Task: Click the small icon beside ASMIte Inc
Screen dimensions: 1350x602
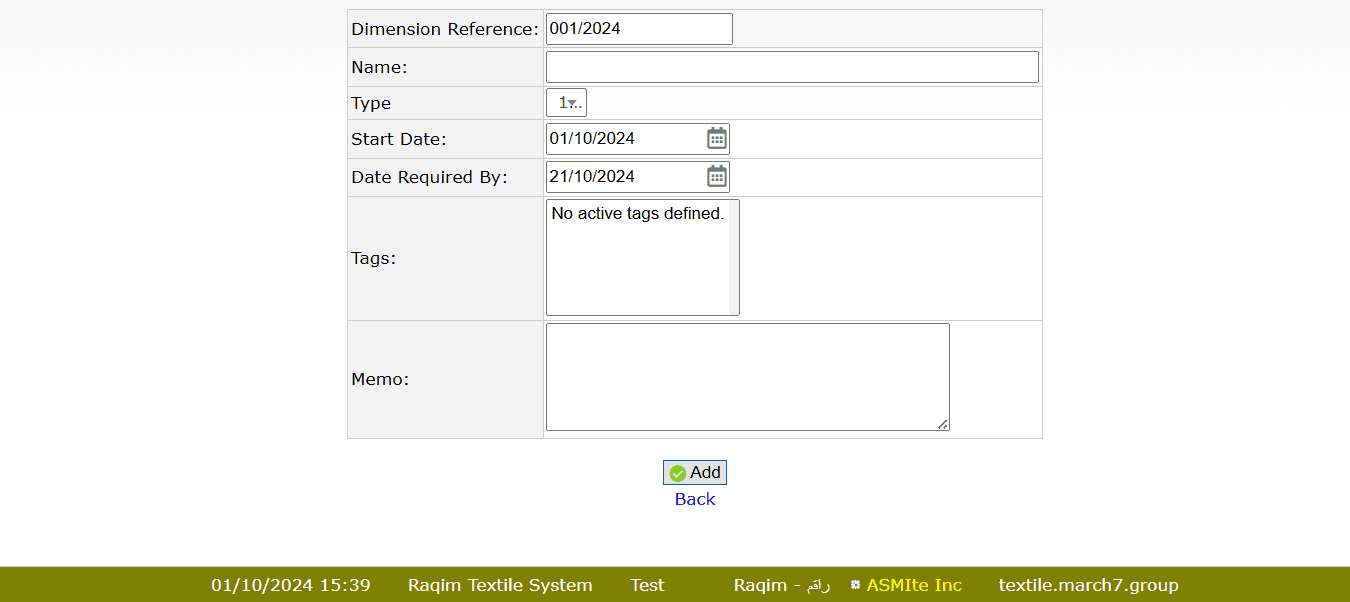Action: (x=855, y=585)
